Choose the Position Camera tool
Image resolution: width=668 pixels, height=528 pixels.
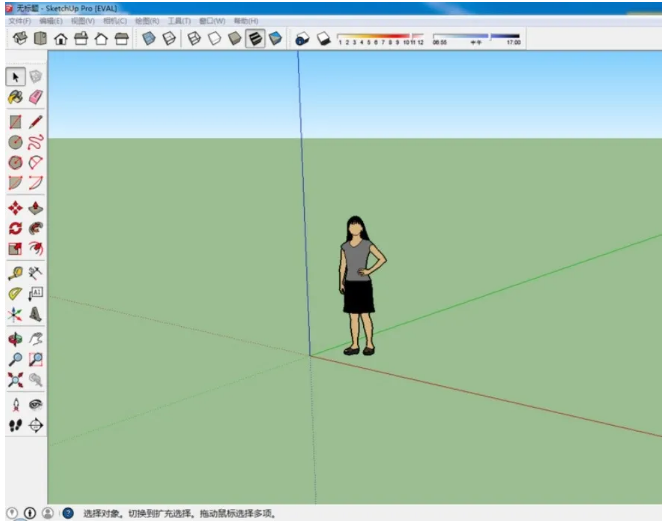click(15, 405)
